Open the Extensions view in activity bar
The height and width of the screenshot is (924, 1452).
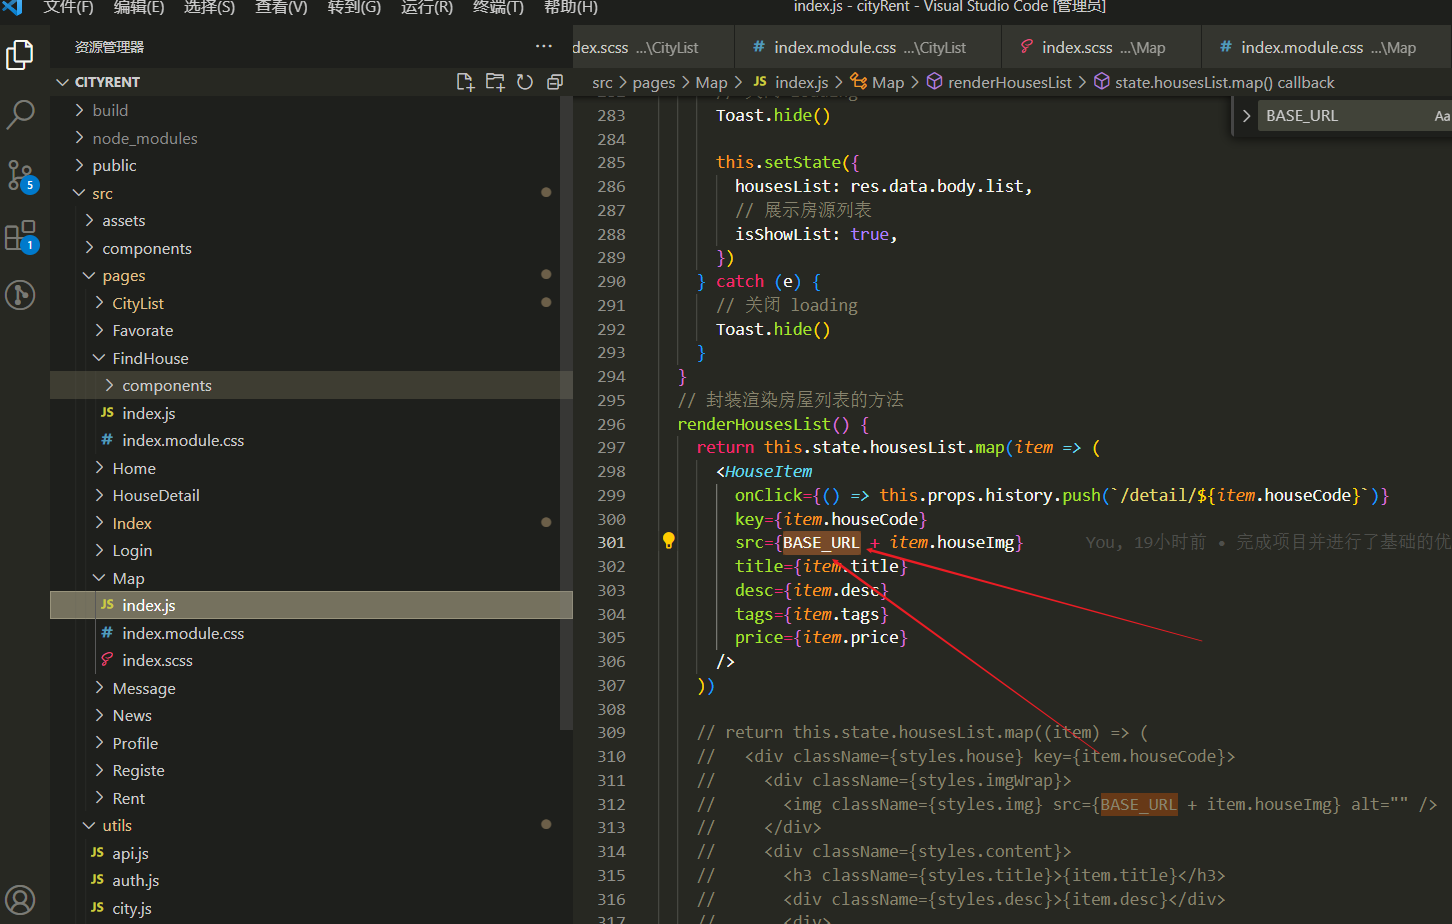(20, 236)
